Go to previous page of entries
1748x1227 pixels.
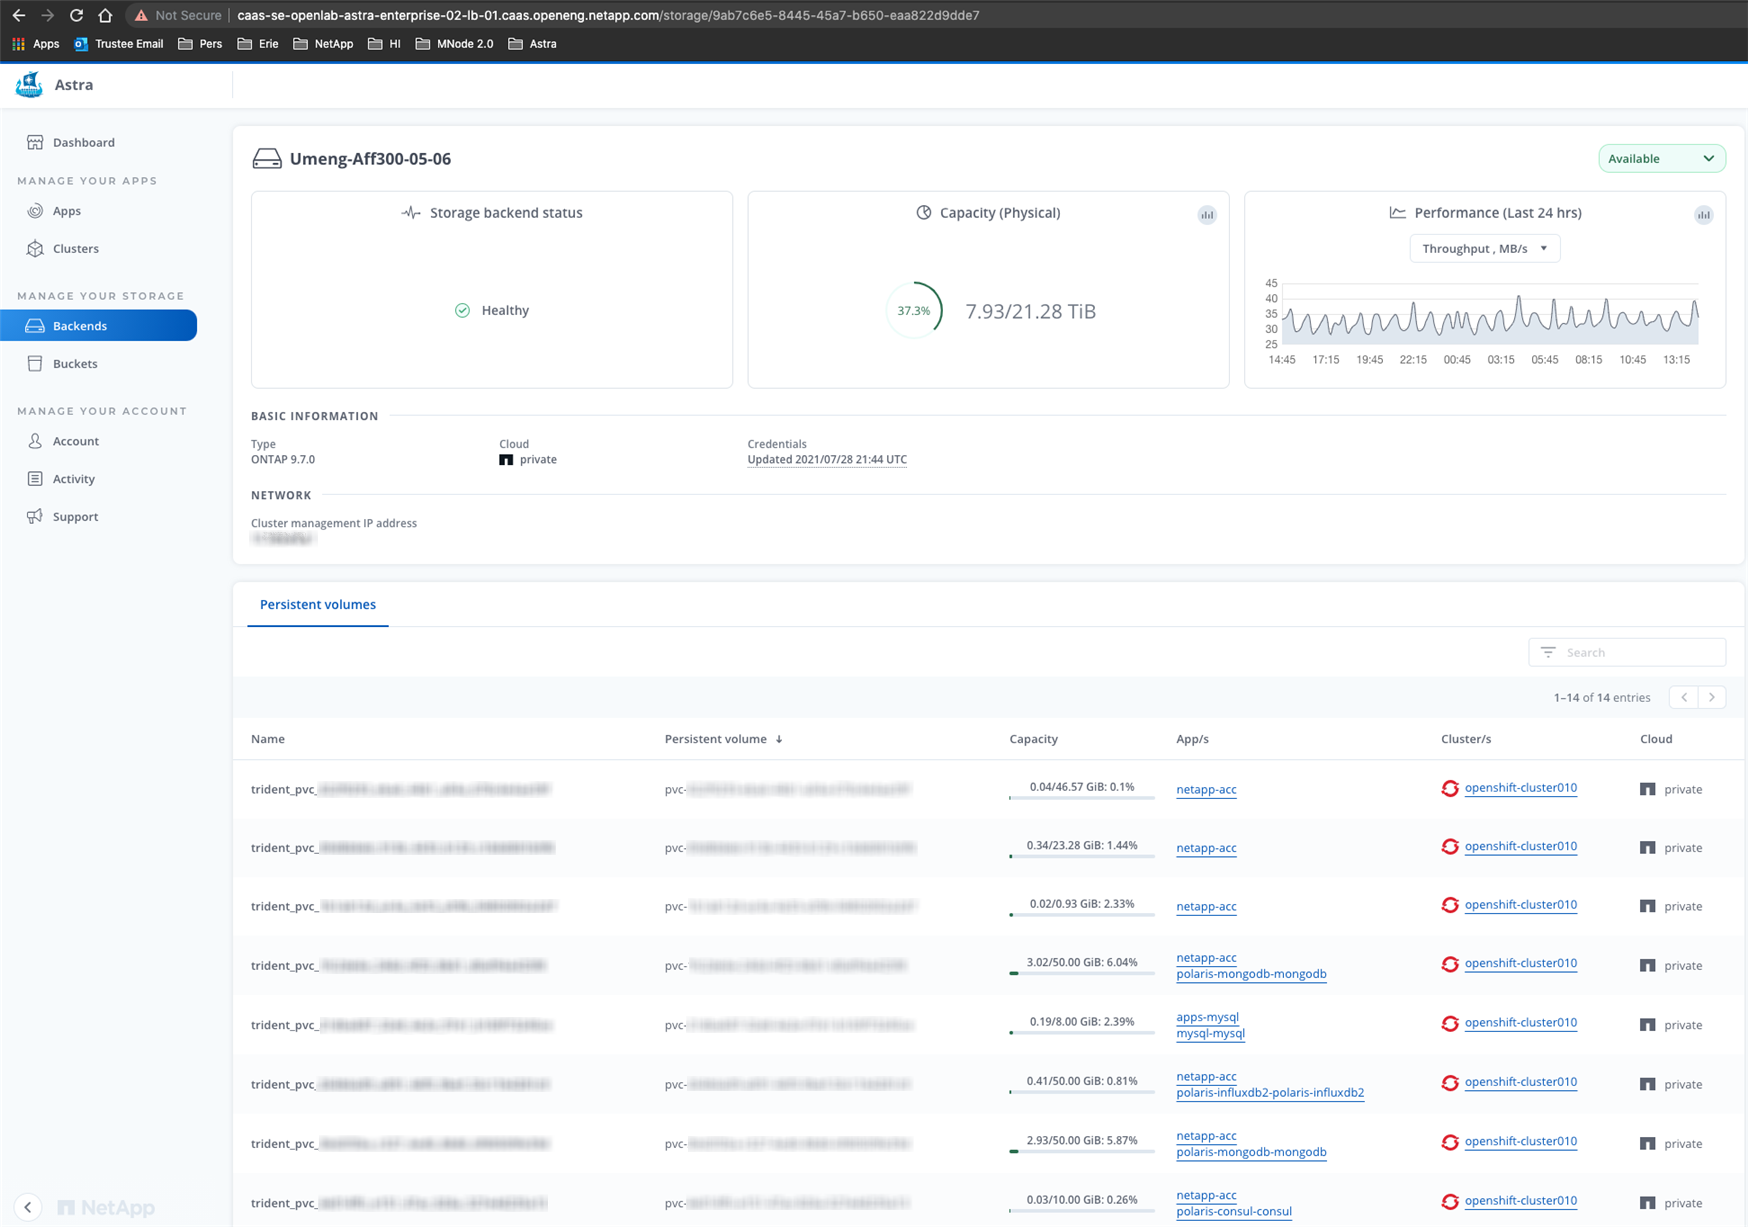click(x=1684, y=697)
